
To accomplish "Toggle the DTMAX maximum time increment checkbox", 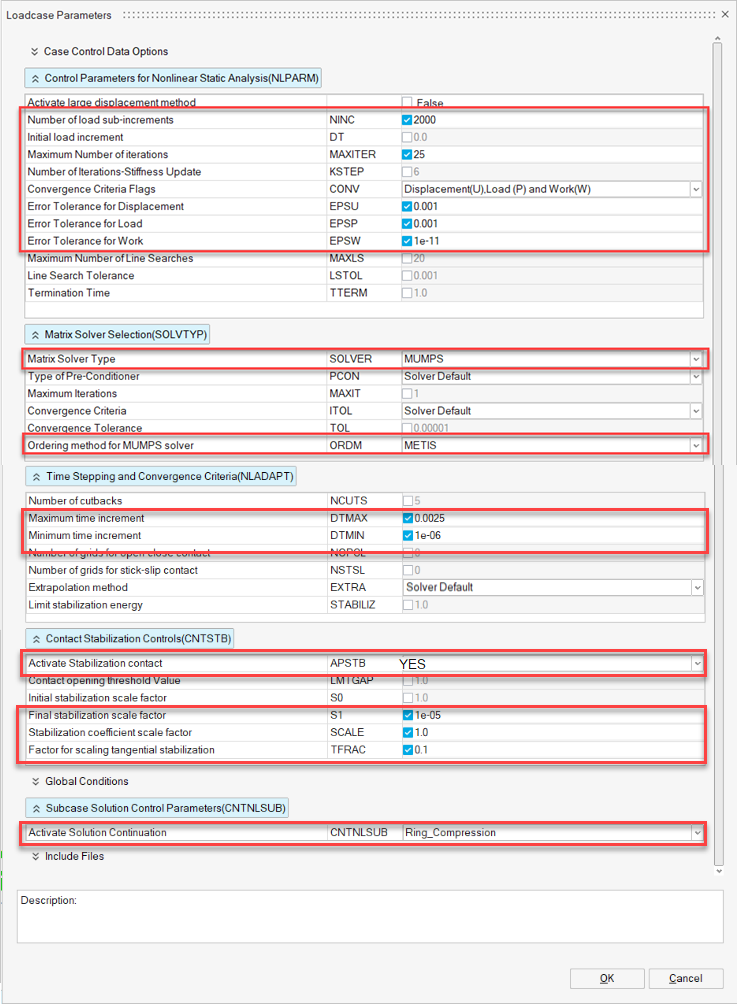I will [407, 518].
